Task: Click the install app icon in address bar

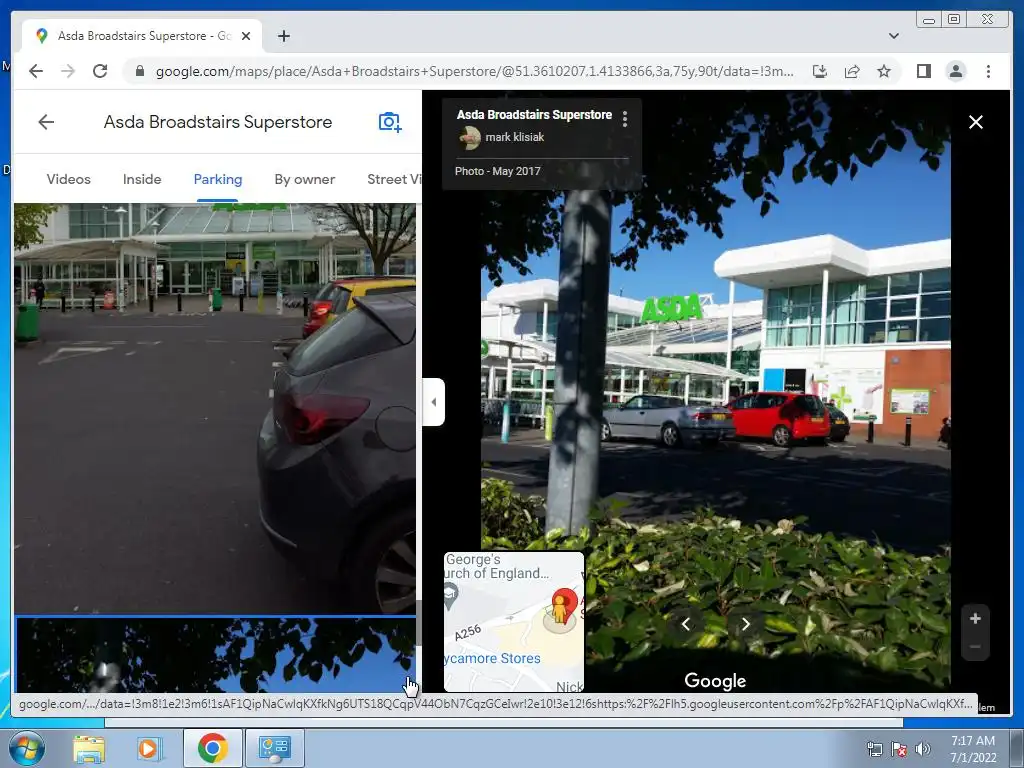Action: pos(820,71)
